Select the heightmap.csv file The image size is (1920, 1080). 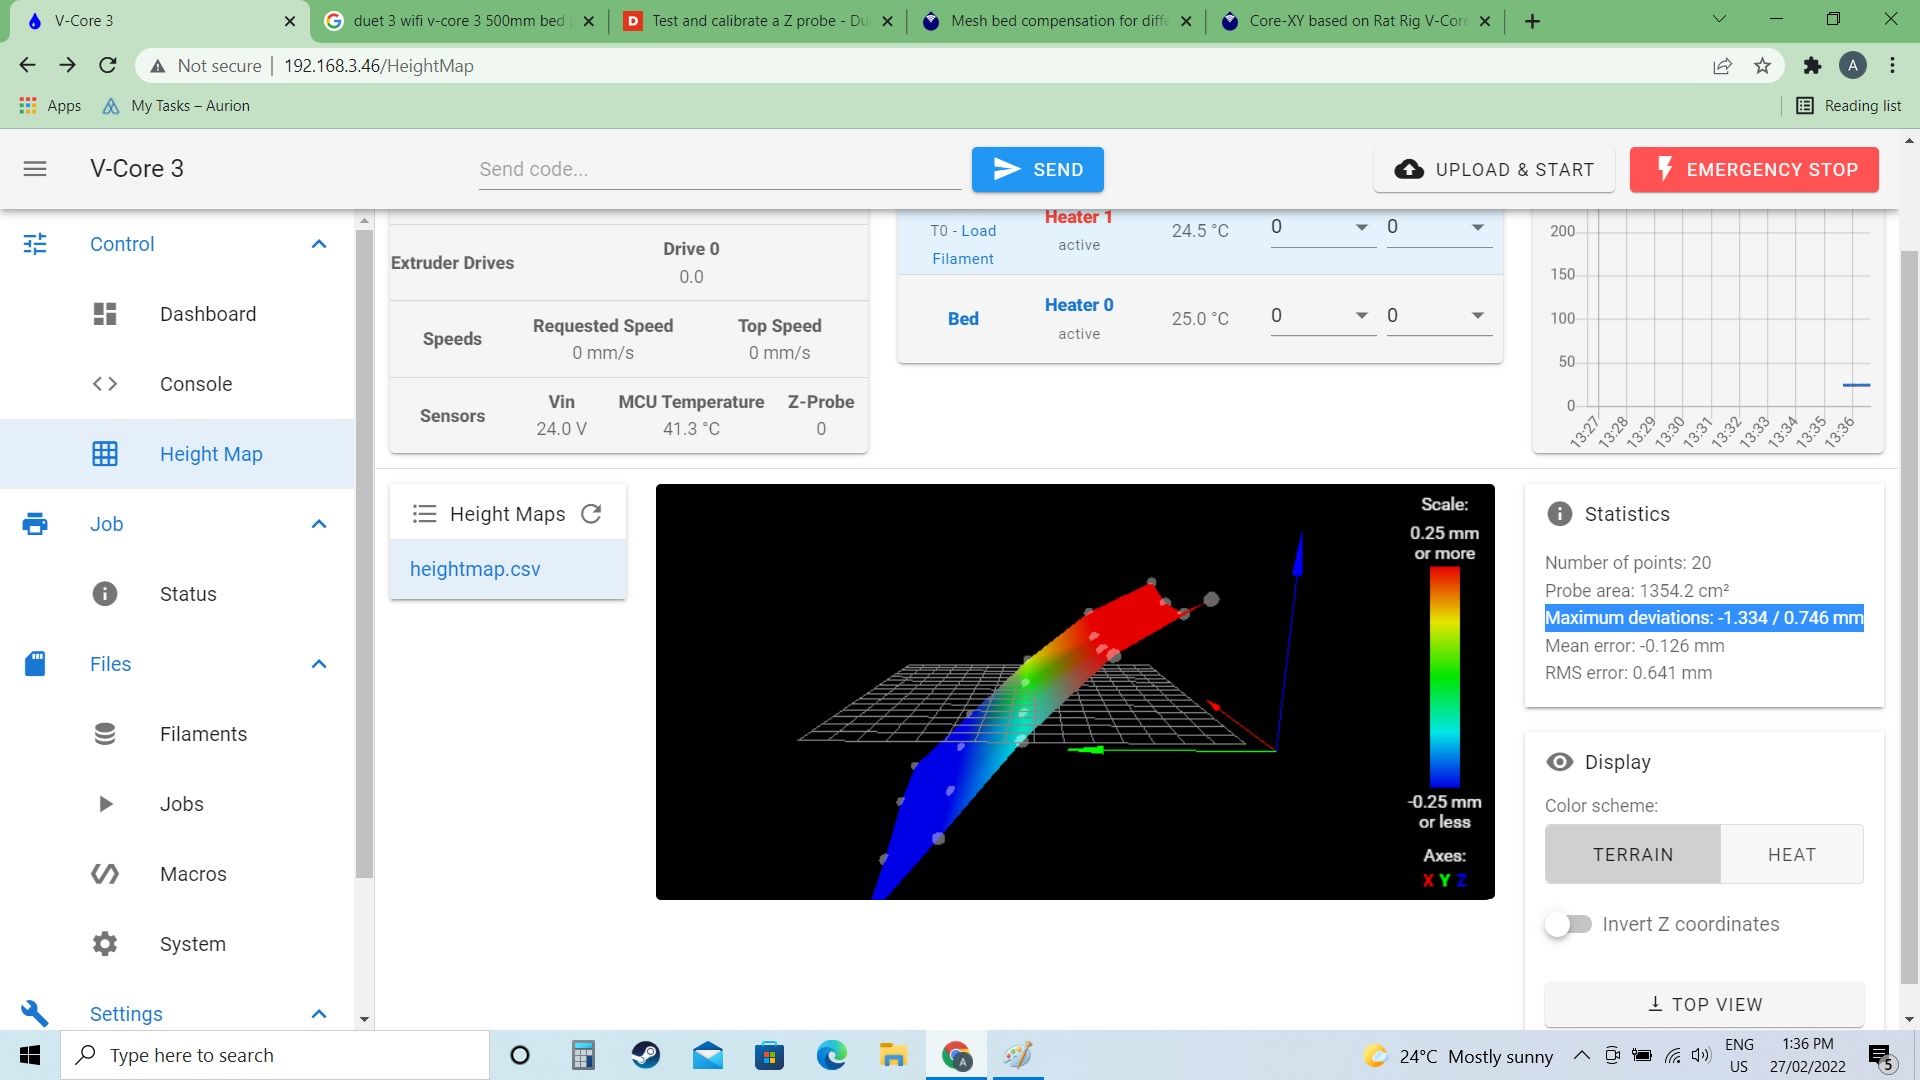click(473, 568)
